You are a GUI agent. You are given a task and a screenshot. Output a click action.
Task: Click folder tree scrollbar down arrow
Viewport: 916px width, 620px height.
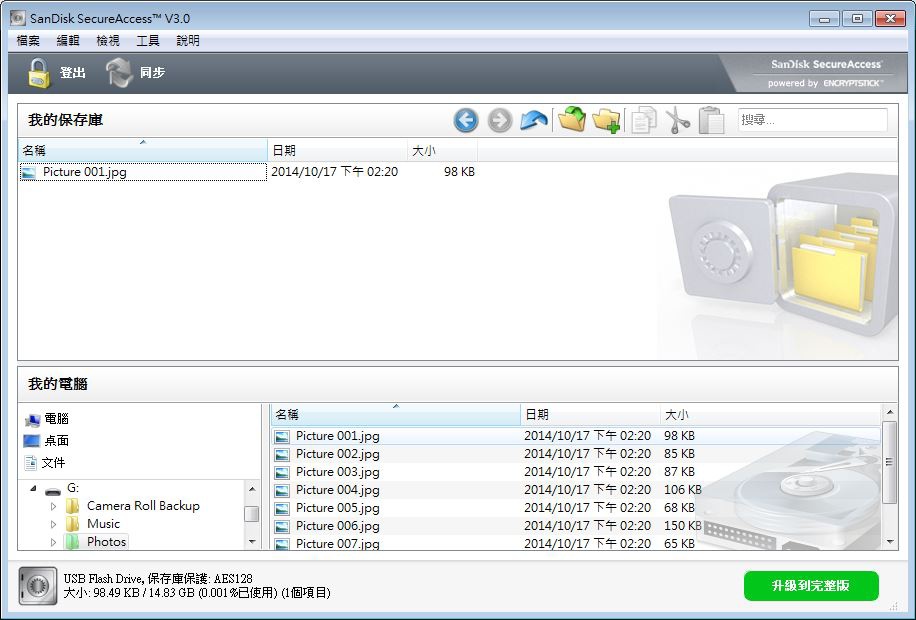coord(252,542)
